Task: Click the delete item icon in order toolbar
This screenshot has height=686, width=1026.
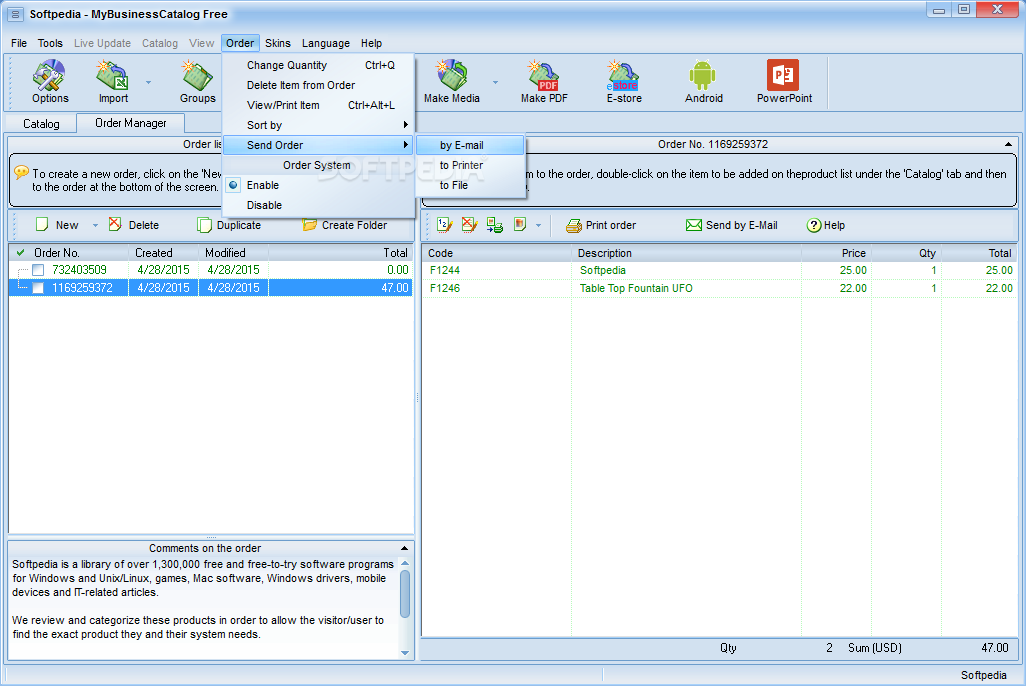Action: pyautogui.click(x=469, y=225)
